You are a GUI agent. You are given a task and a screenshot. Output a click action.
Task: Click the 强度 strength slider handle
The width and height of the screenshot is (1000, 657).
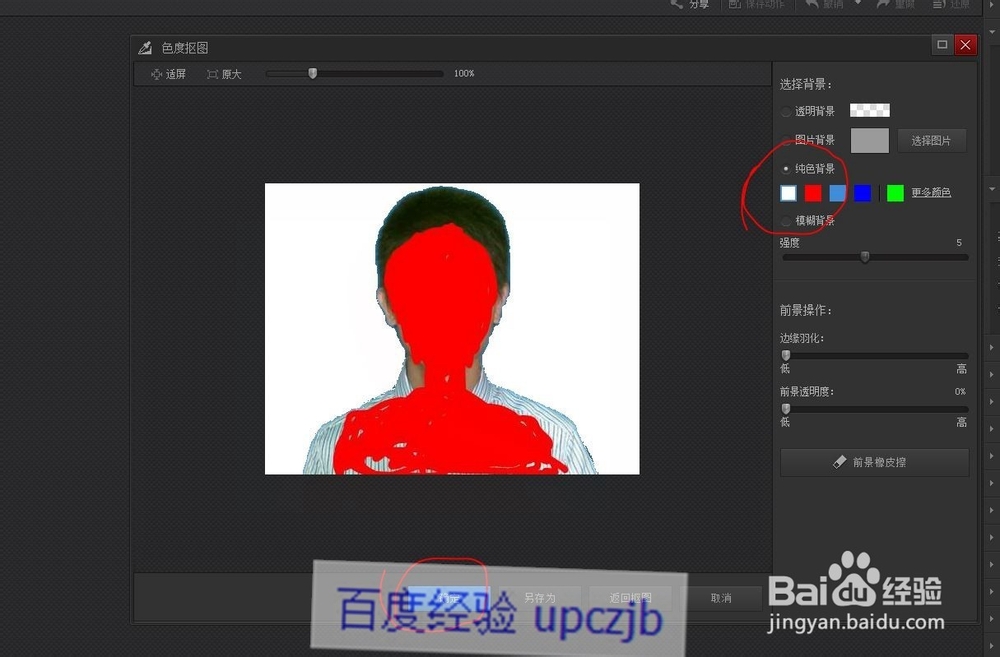[865, 257]
